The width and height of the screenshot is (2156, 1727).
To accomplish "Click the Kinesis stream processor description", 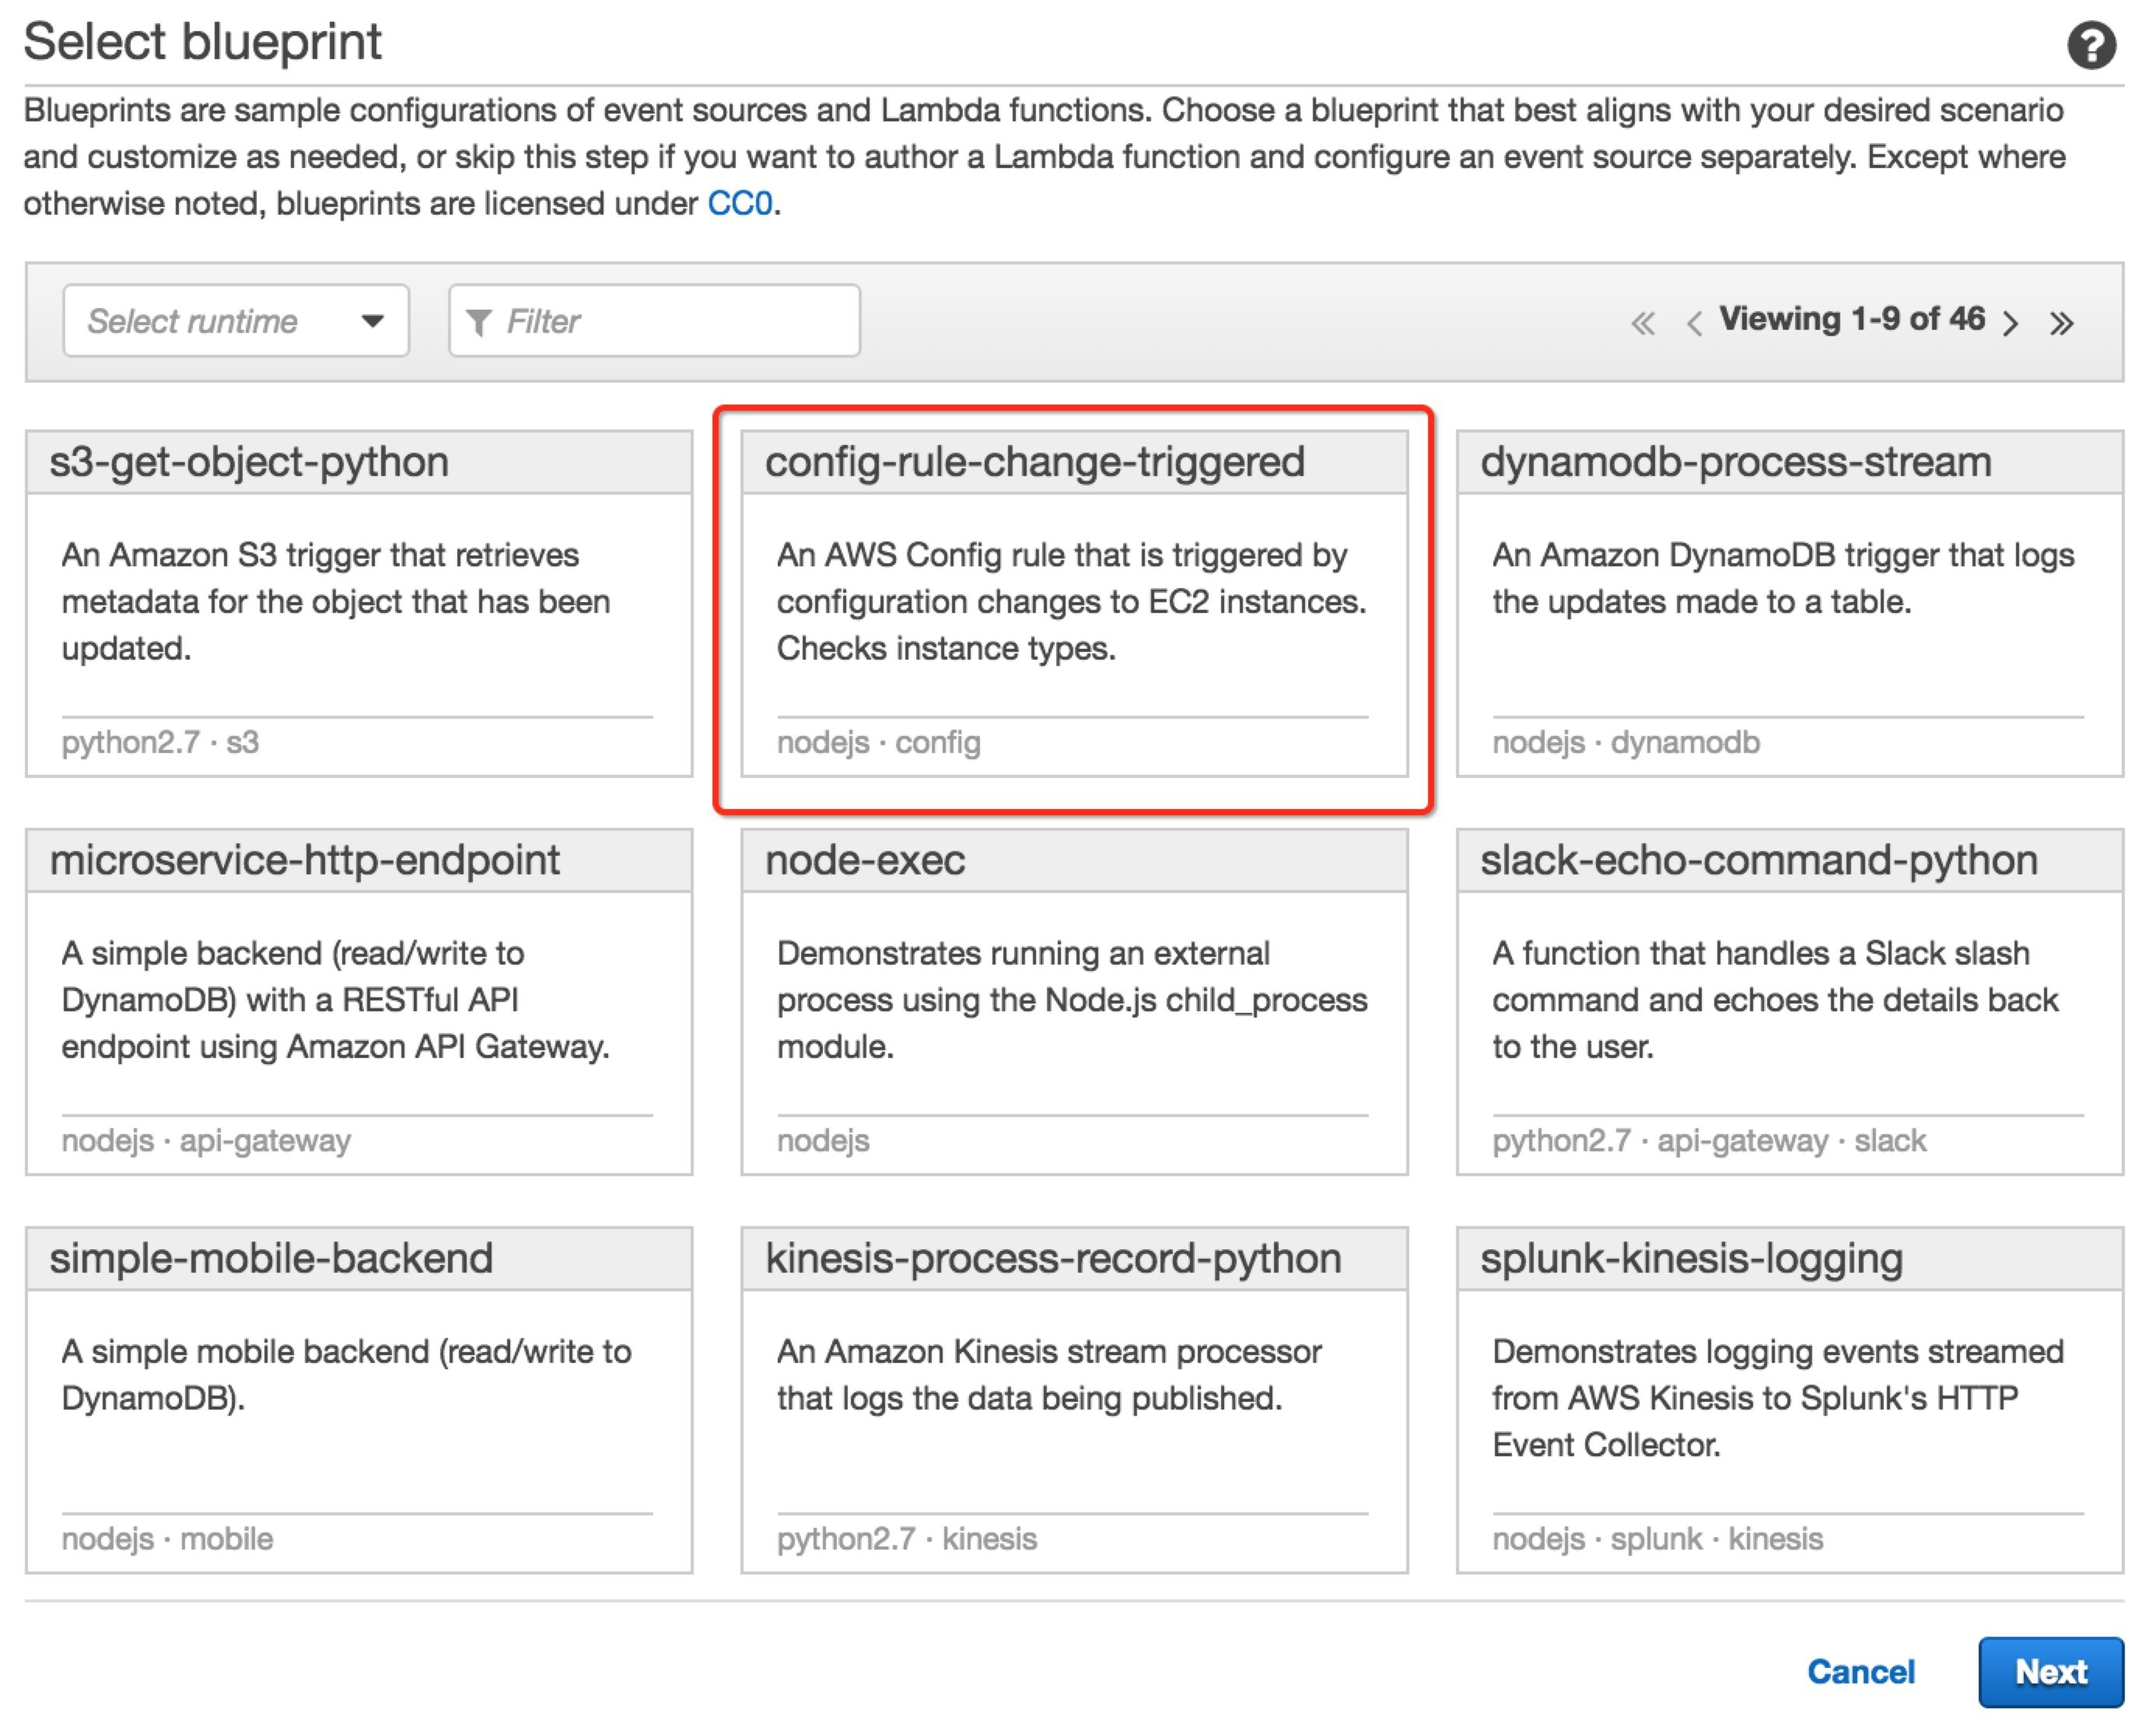I will (x=1049, y=1375).
